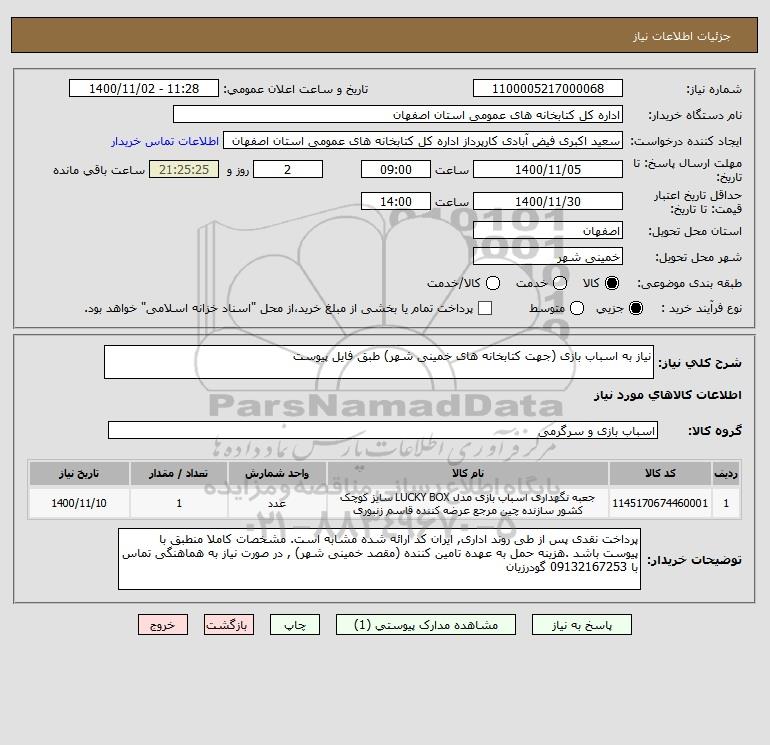Click the quantity cell showing 1
The width and height of the screenshot is (770, 745).
pyautogui.click(x=179, y=503)
